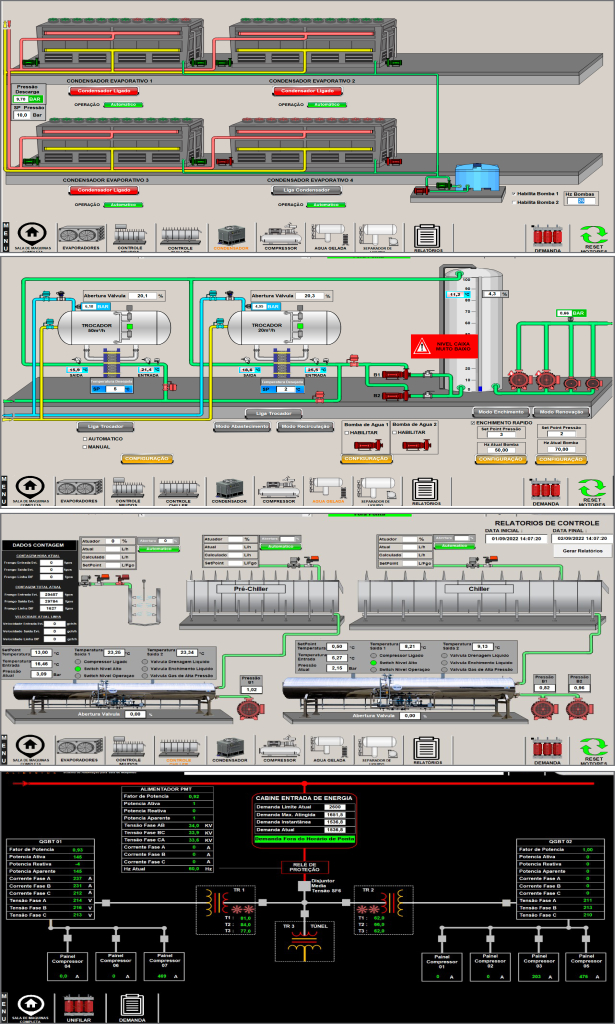
Task: Open Condensador icon on the Agua Gelada screen
Action: coord(230,490)
